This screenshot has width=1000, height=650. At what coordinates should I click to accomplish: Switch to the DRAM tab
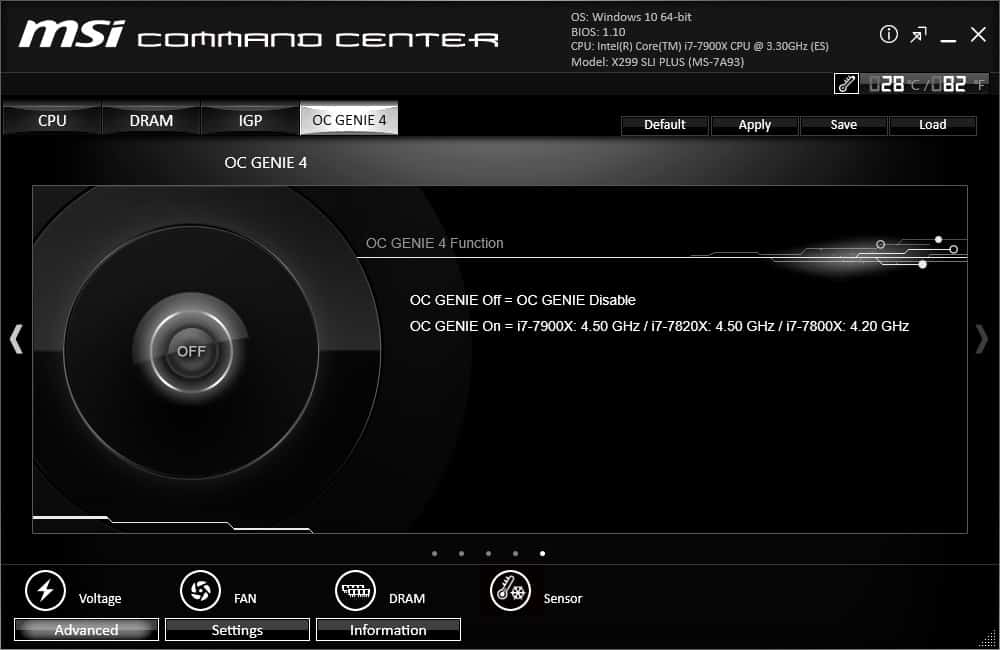coord(151,121)
